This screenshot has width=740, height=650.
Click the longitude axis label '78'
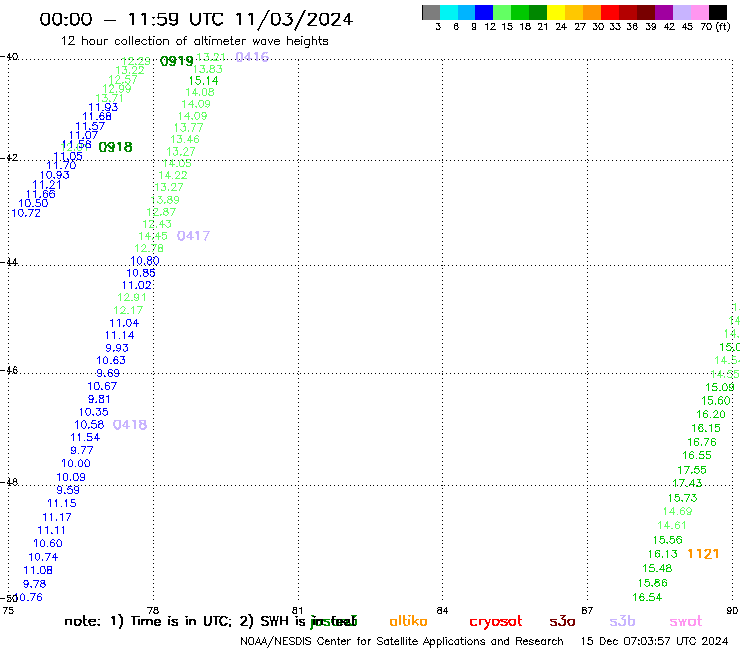pos(153,610)
